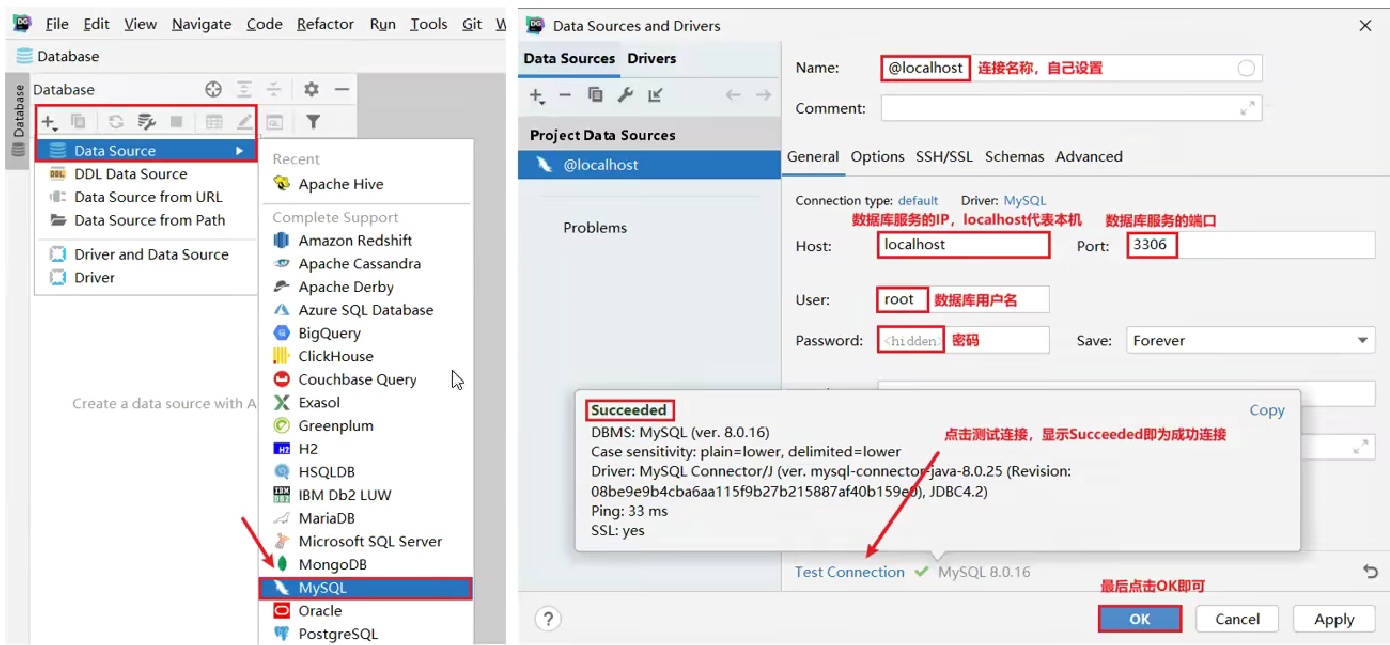Viewport: 1390px width, 645px height.
Task: Click the OK button
Action: coord(1140,619)
